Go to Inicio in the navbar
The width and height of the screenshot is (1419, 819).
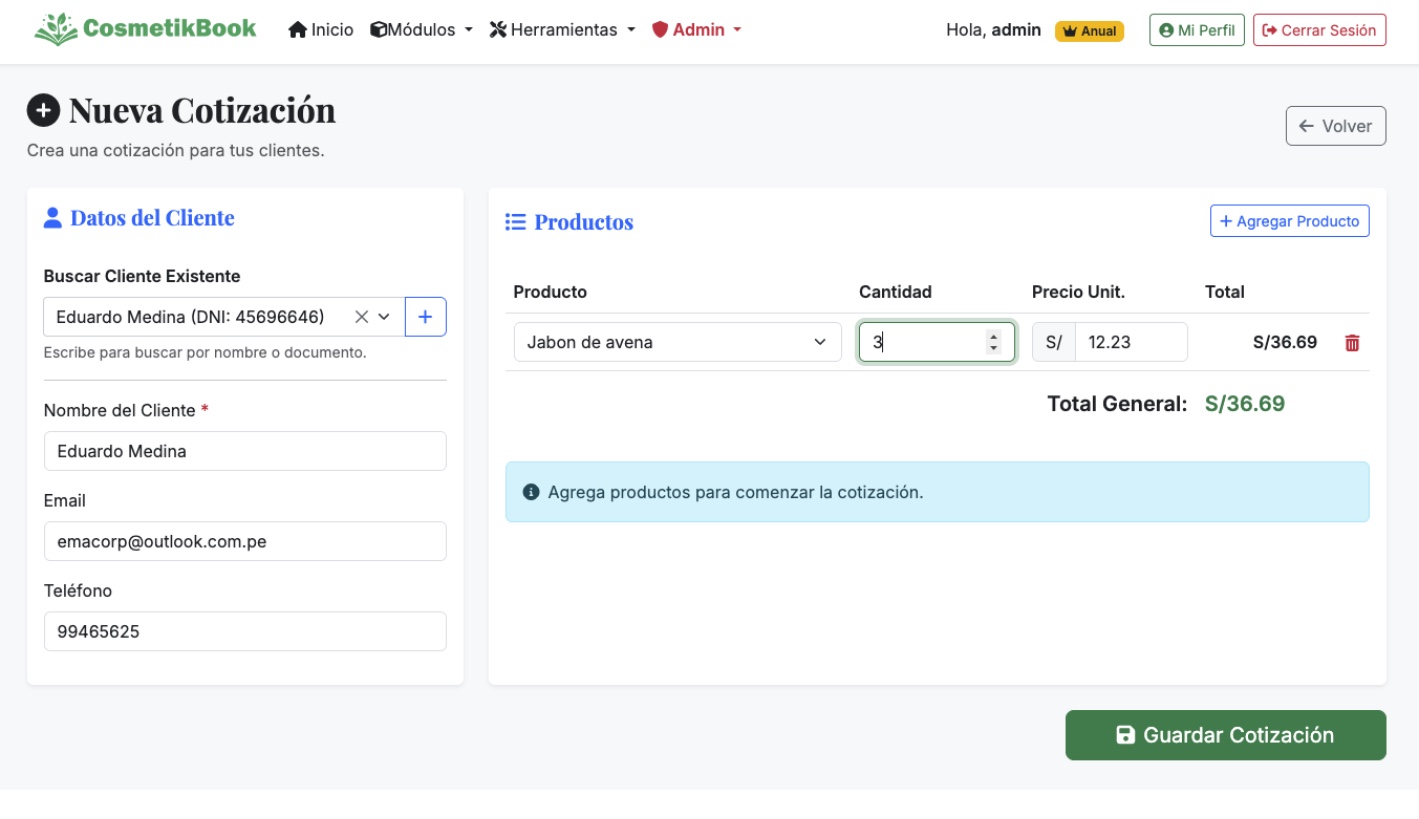point(321,30)
